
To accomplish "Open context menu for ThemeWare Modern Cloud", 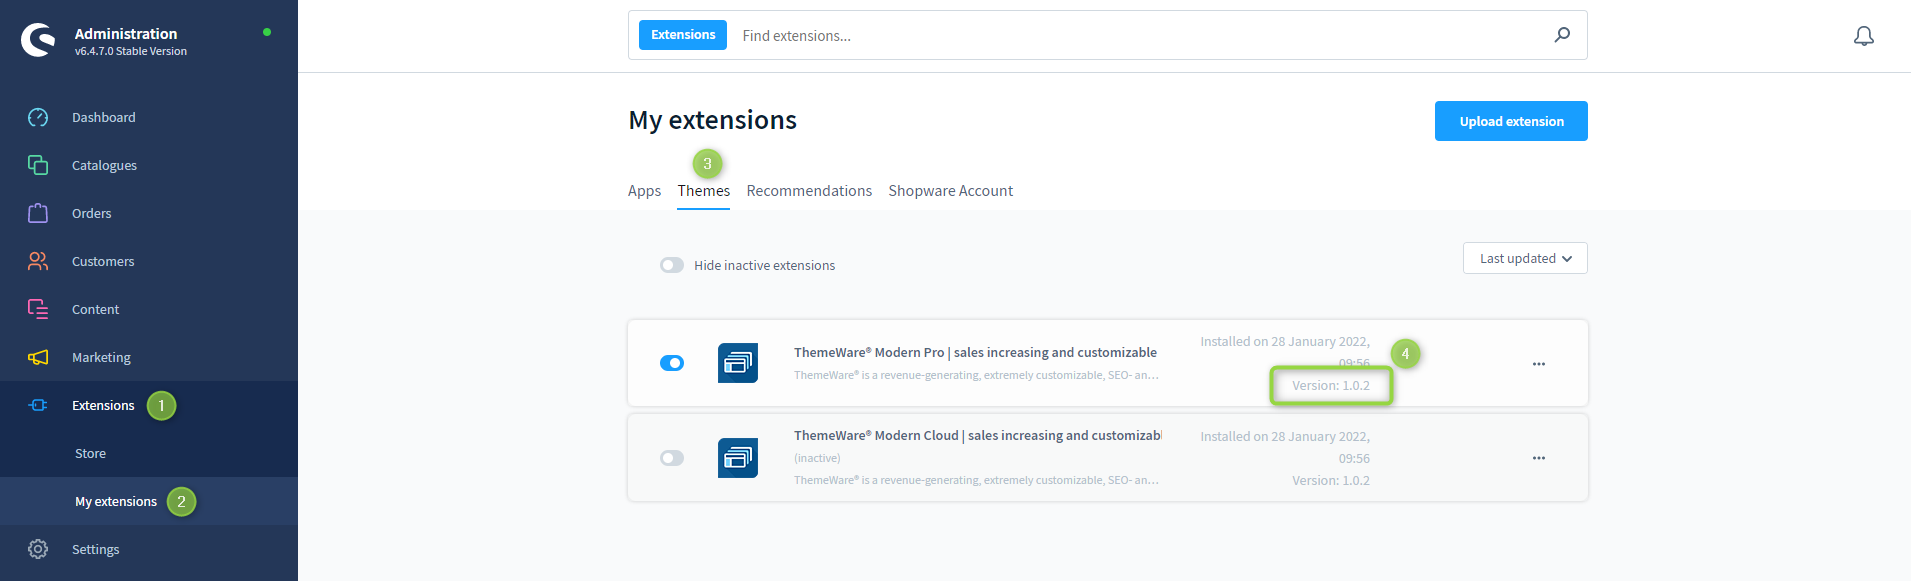I will pyautogui.click(x=1539, y=458).
